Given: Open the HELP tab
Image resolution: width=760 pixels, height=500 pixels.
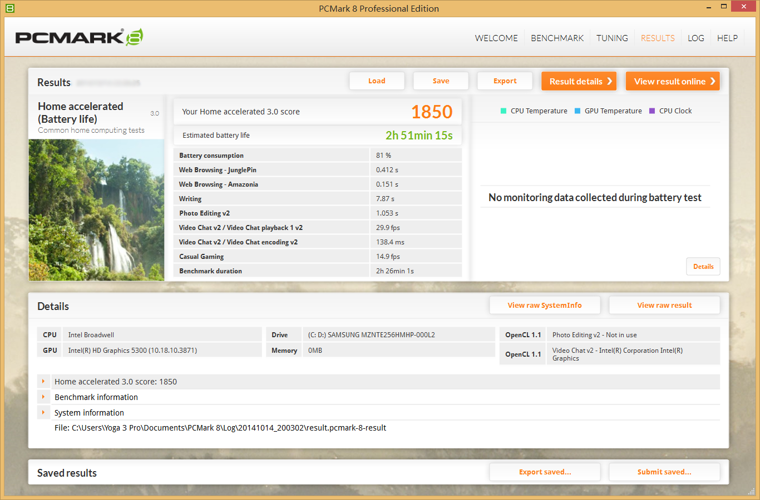Looking at the screenshot, I should tap(727, 38).
